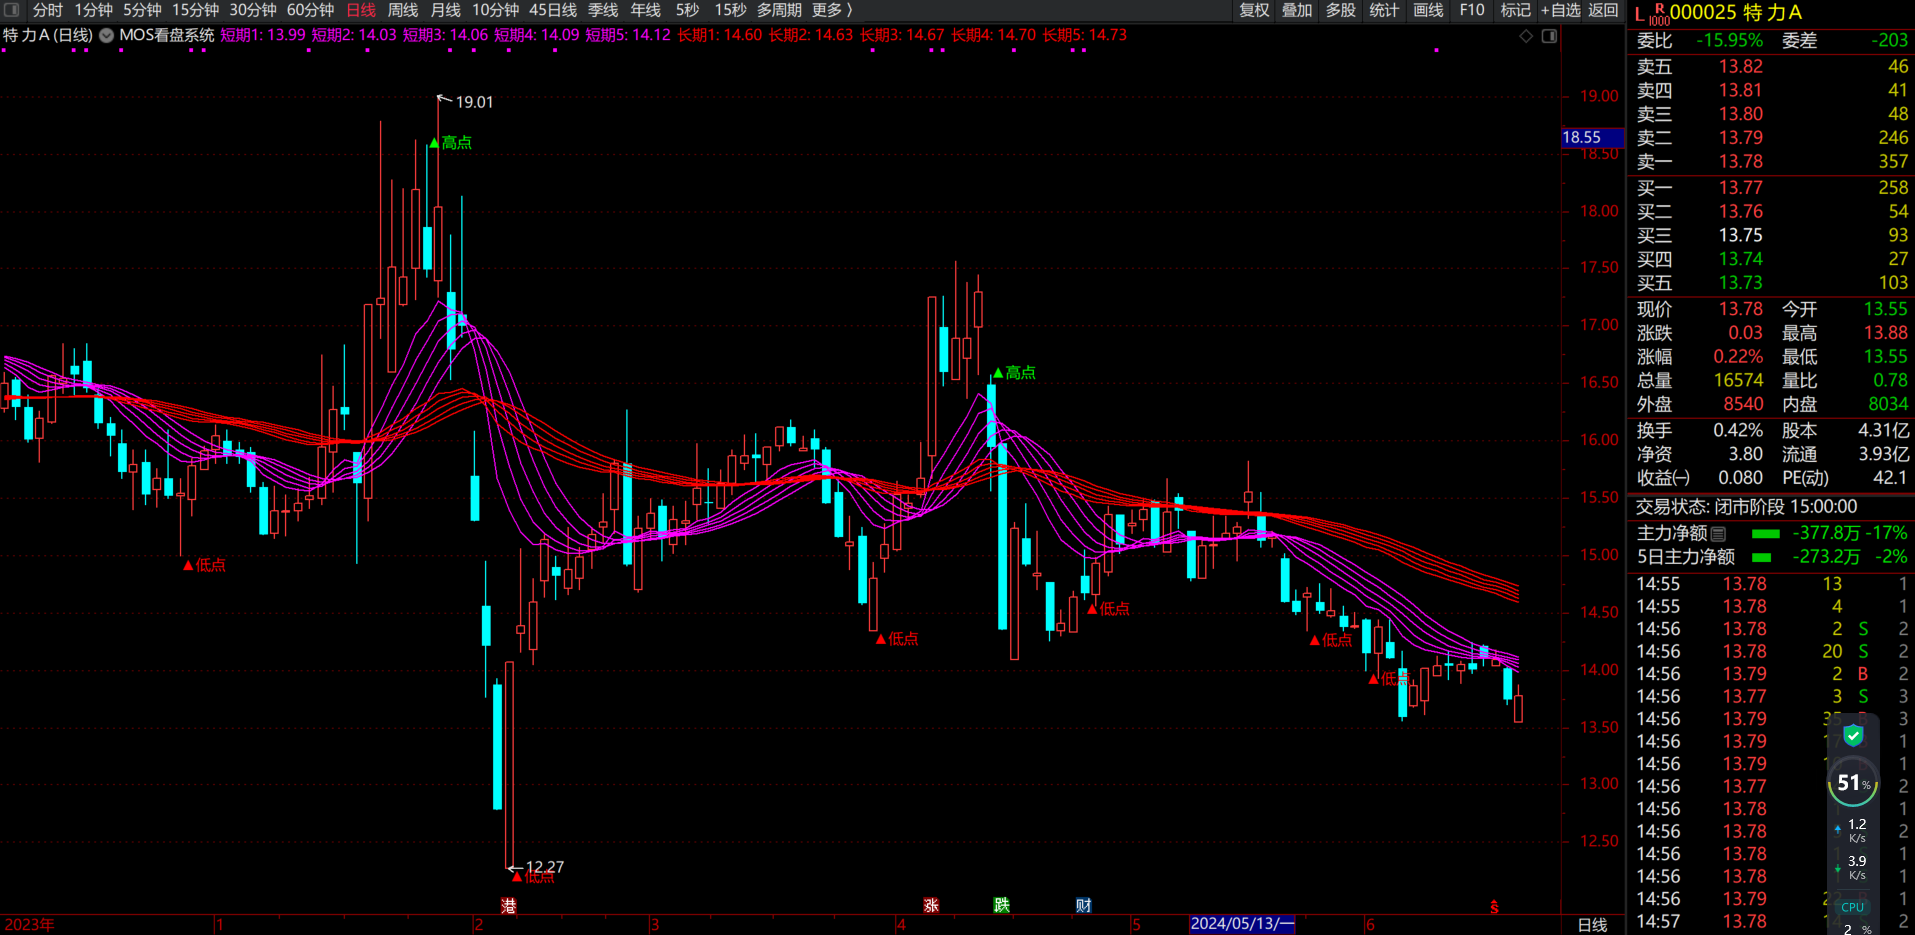Open F10 company info
The width and height of the screenshot is (1915, 935).
1472,10
